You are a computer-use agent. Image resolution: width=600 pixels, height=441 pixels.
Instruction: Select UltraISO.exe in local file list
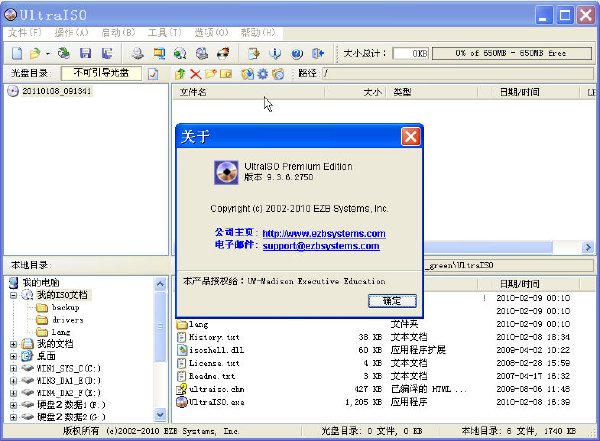point(217,402)
